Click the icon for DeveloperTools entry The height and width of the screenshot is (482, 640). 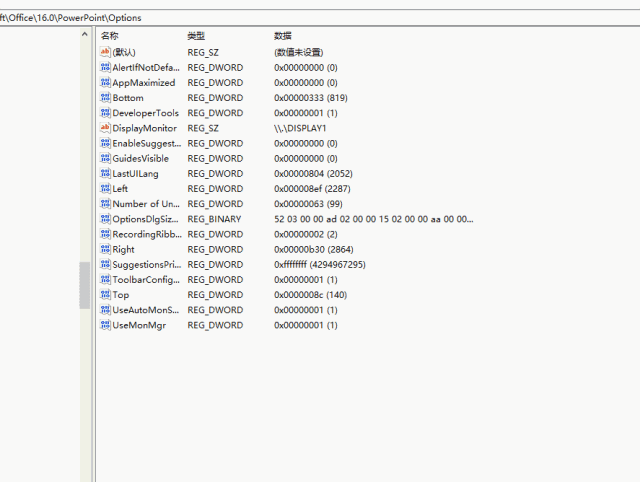point(105,113)
